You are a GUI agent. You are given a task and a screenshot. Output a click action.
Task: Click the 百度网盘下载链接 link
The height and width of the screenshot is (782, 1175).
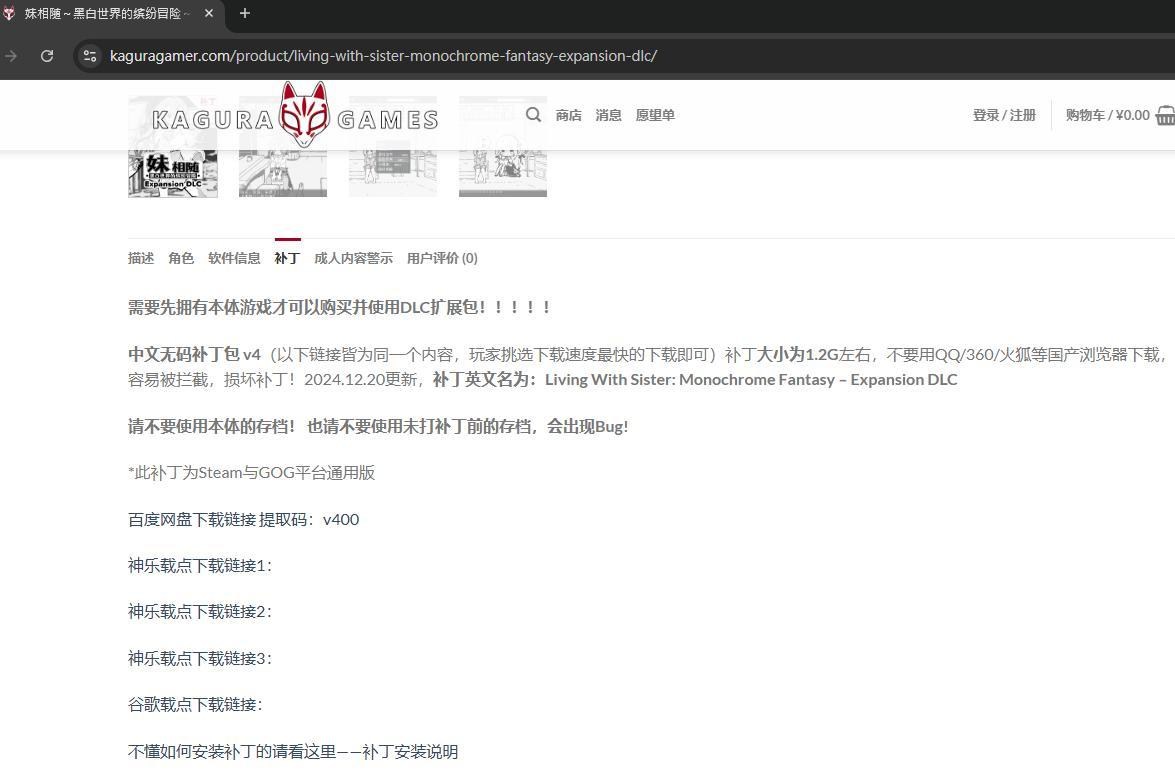pyautogui.click(x=192, y=520)
